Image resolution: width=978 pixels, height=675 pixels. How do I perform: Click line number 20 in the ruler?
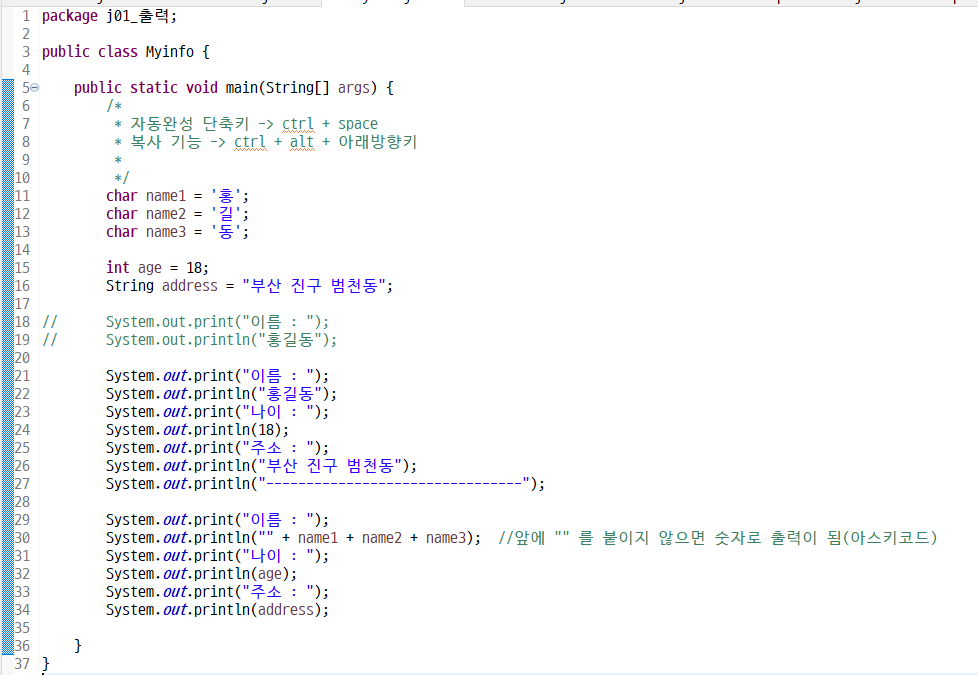(x=22, y=358)
